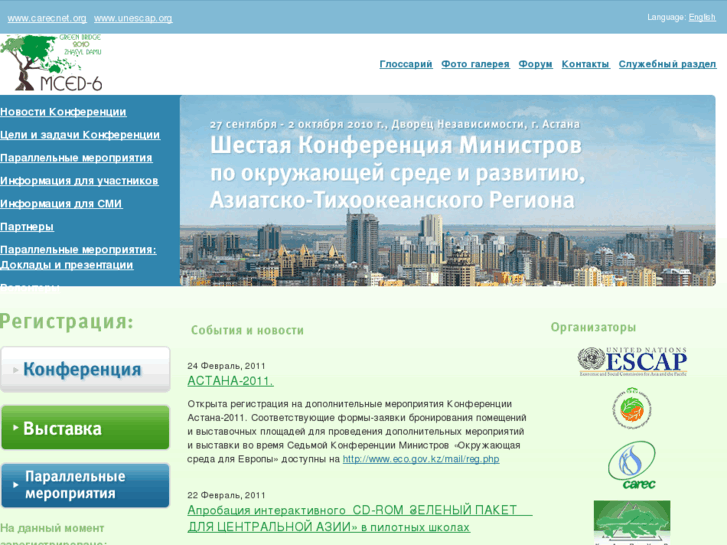
Task: Open Информация для СМИ
Action: pos(61,204)
